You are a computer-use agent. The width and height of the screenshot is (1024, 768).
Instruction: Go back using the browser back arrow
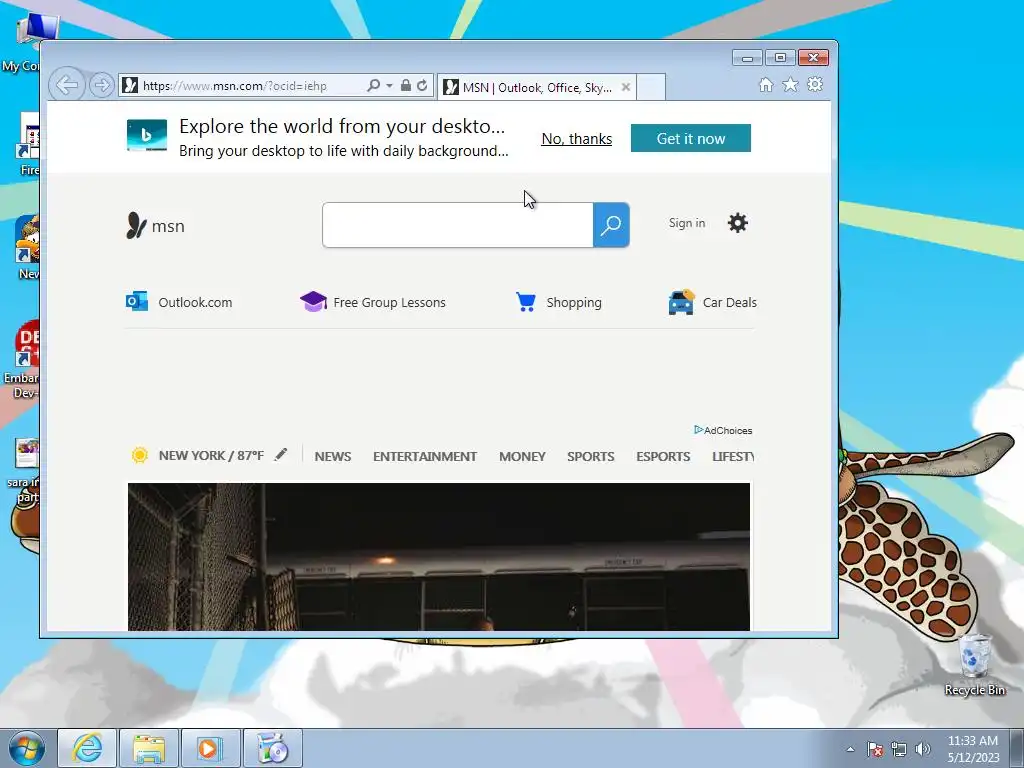pos(67,85)
